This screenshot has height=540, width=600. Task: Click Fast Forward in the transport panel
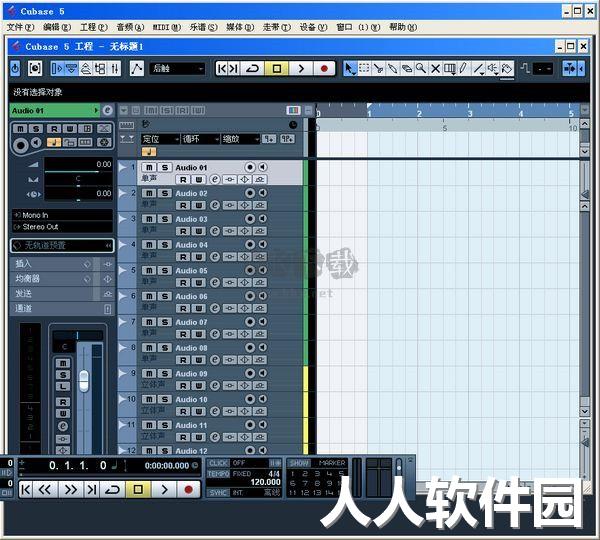[71, 489]
